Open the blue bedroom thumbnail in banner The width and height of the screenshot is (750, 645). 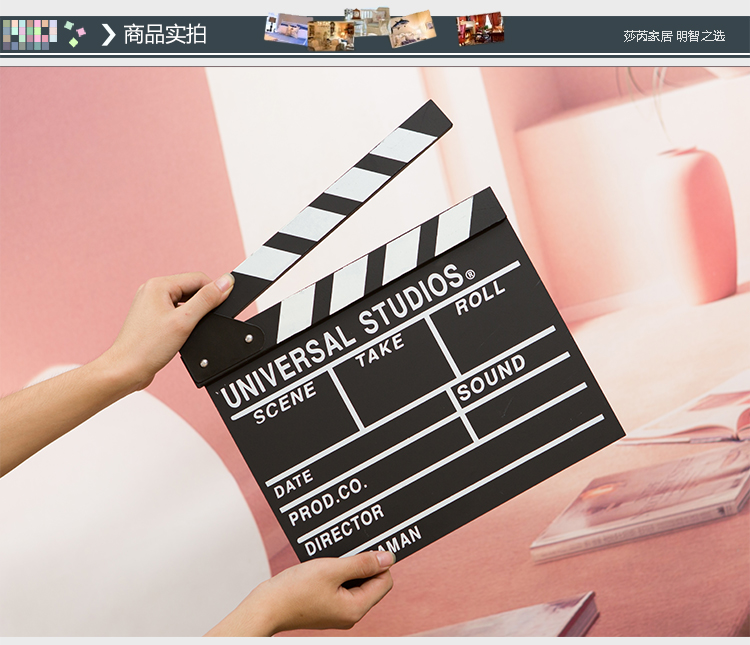tap(287, 28)
